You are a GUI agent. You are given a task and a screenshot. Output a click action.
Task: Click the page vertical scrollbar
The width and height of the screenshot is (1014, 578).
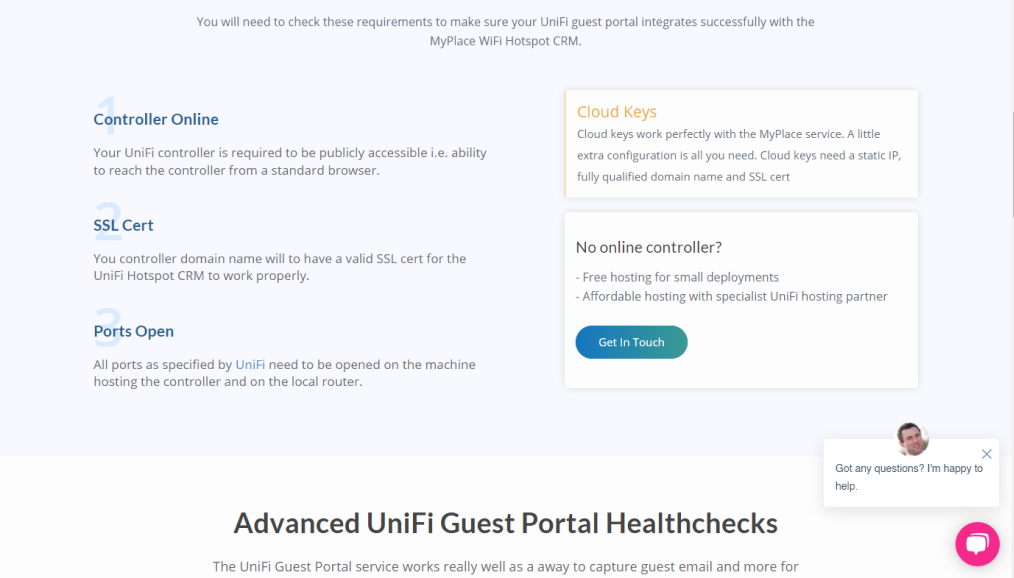click(1010, 289)
